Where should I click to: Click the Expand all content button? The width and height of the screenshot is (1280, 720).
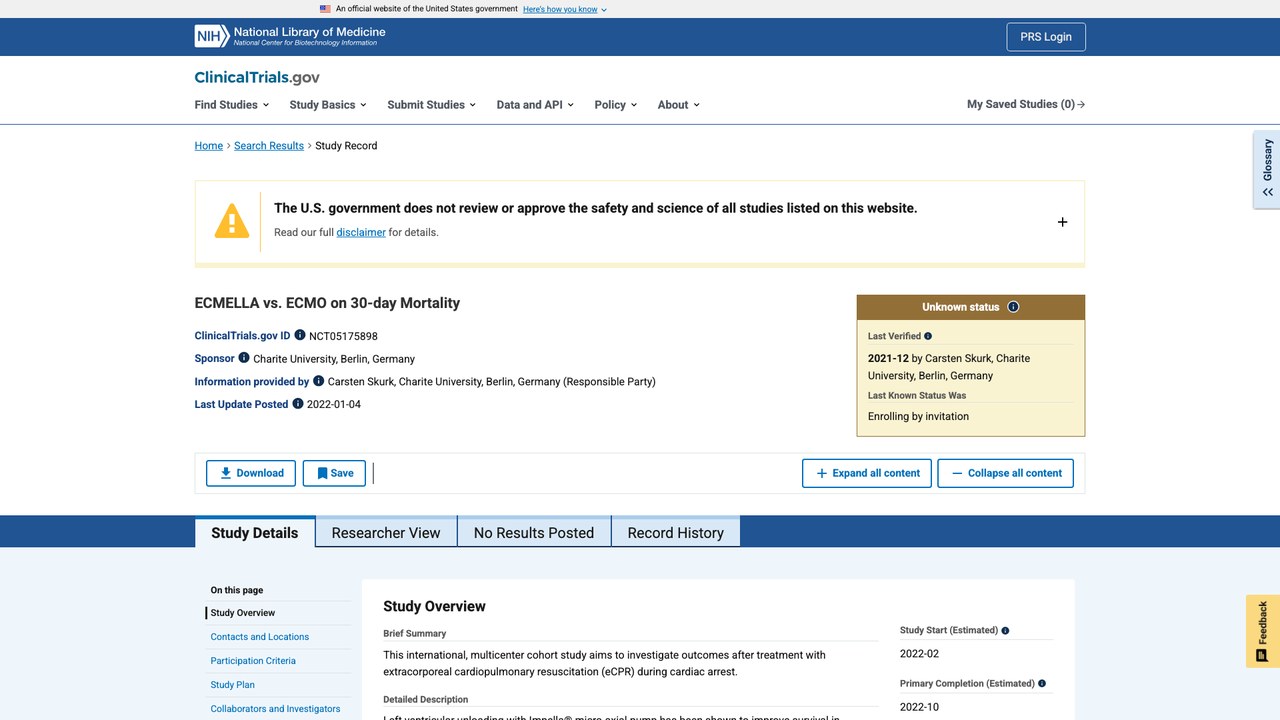867,473
